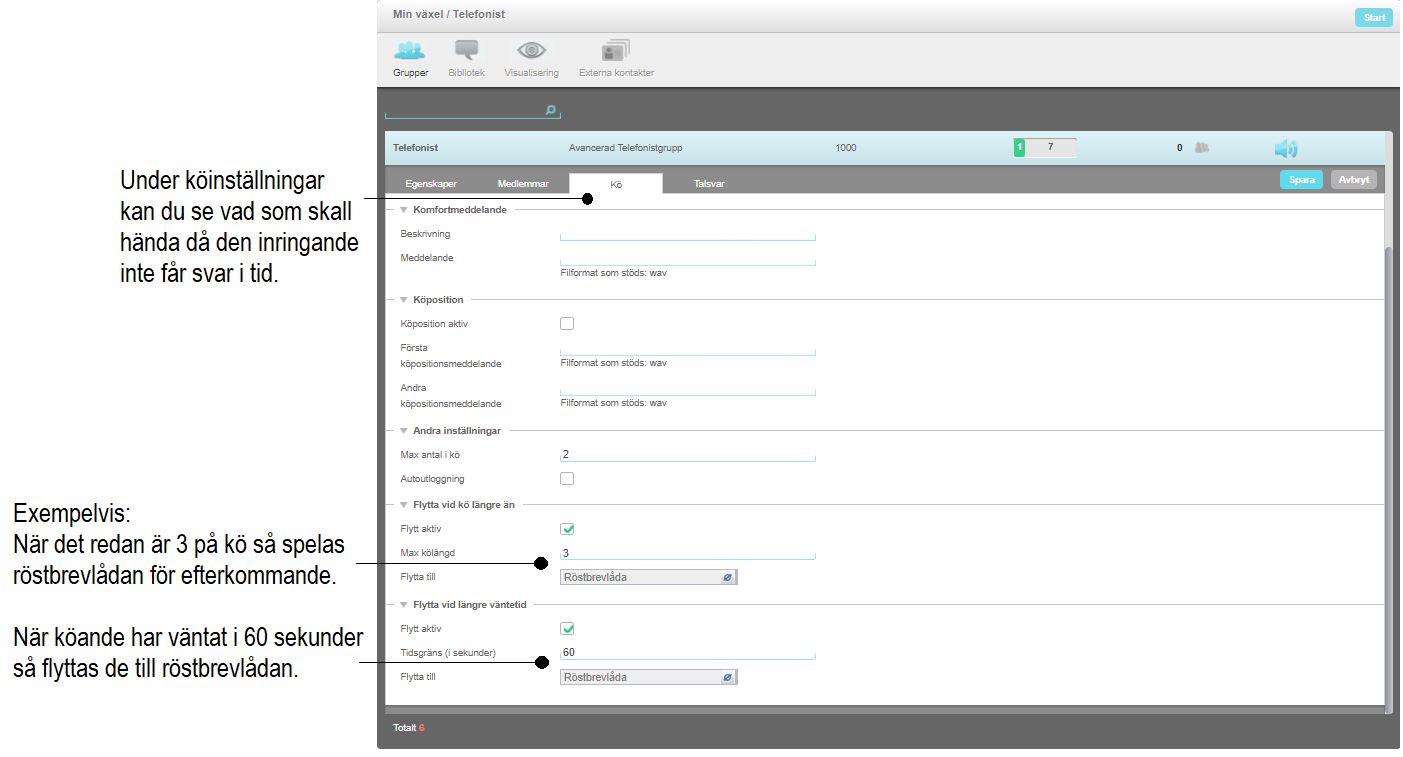Switch to the Talsvar tab
The image size is (1403, 757).
coord(709,184)
